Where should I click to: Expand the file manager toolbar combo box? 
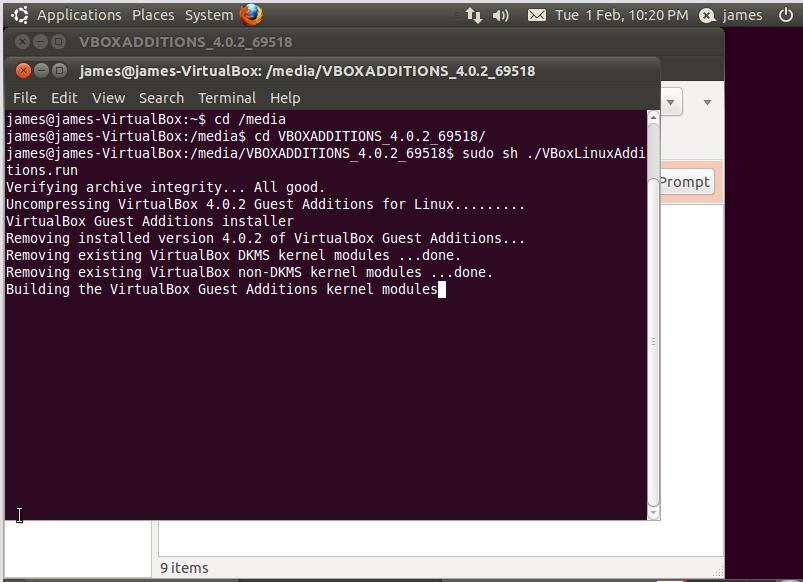(671, 102)
